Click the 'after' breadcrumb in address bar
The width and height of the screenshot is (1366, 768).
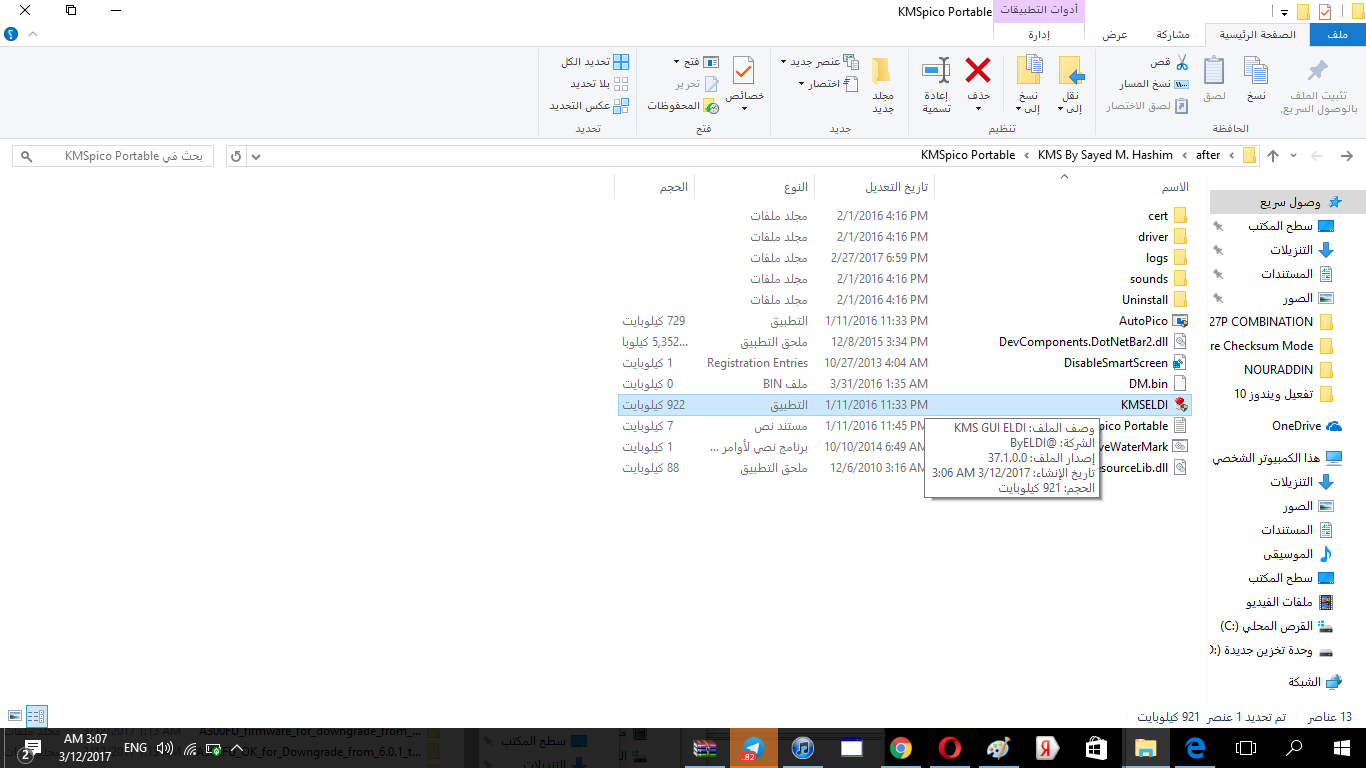1208,155
